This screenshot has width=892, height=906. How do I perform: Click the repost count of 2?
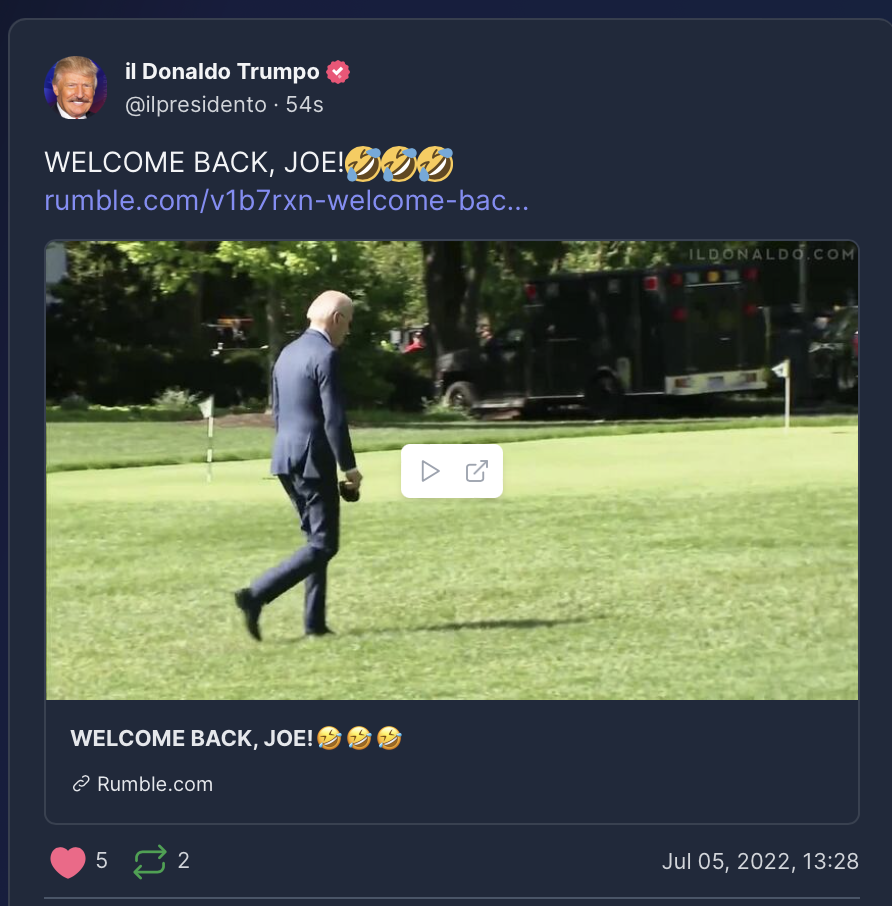[x=184, y=860]
